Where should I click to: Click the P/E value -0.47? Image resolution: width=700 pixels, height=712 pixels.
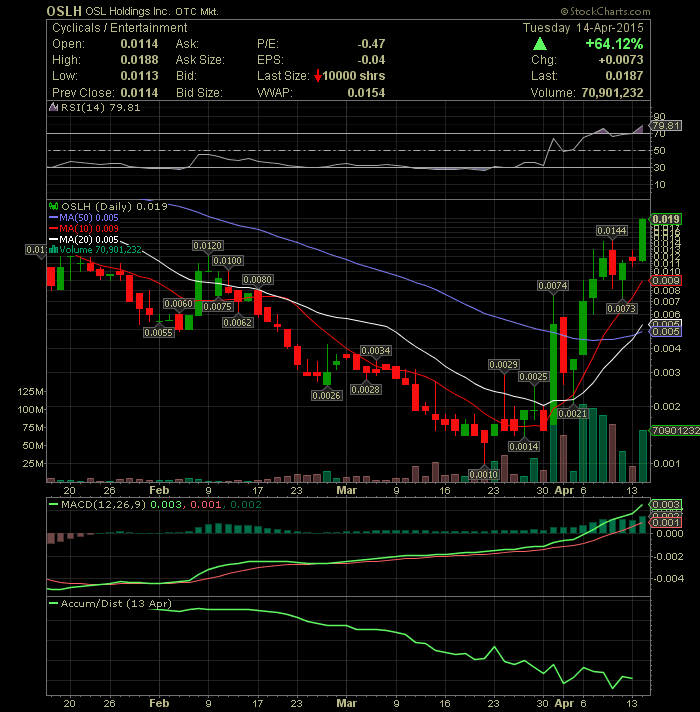371,44
